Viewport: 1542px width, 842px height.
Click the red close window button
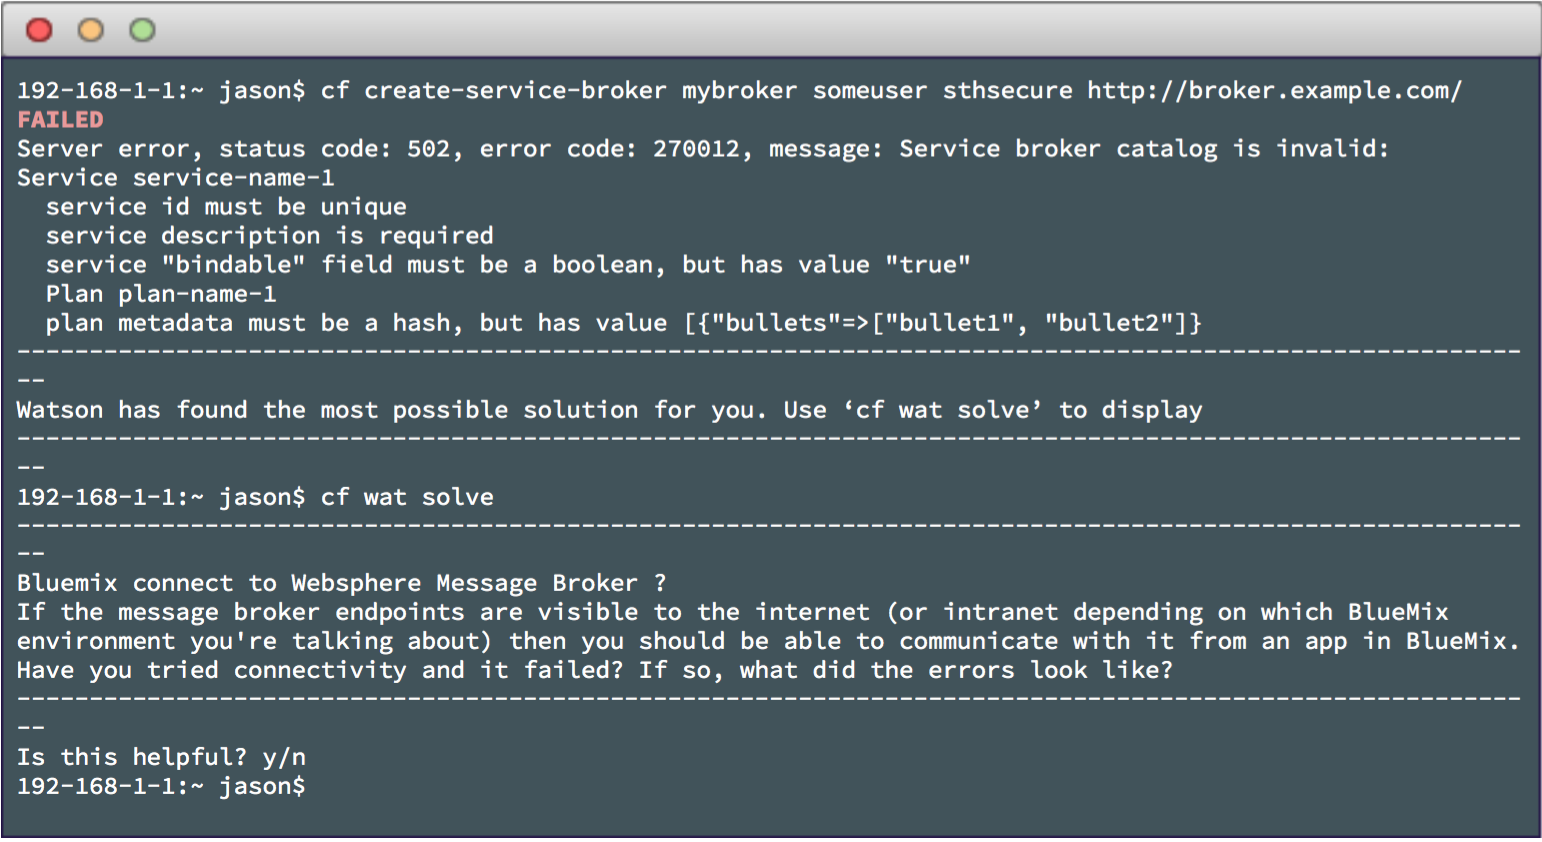pyautogui.click(x=39, y=30)
